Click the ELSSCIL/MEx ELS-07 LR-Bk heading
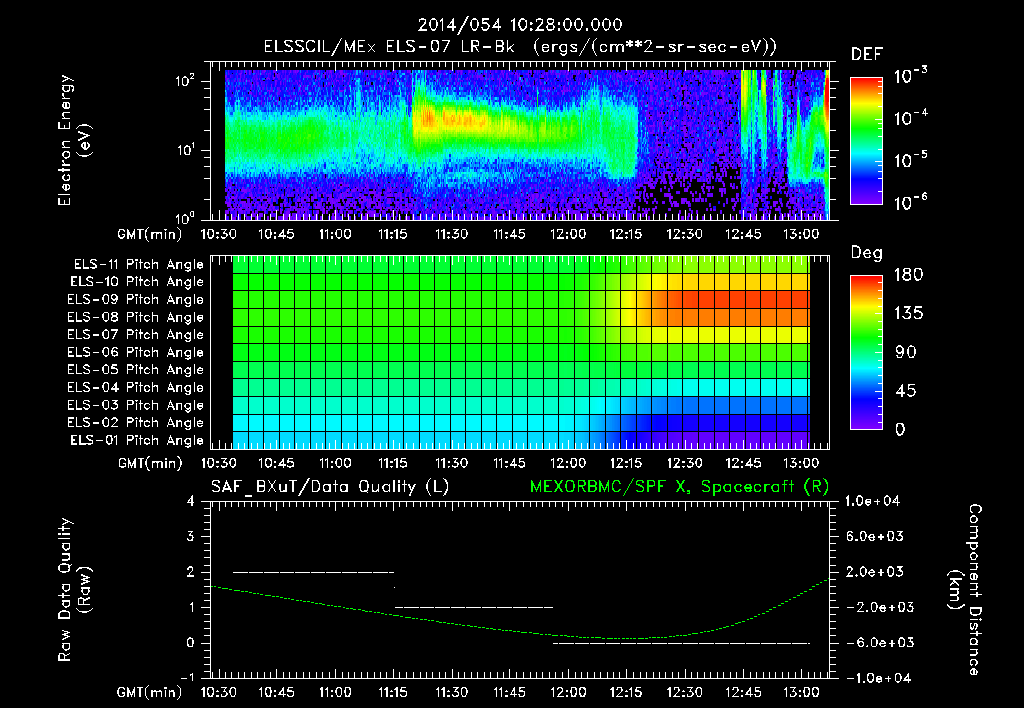 389,47
